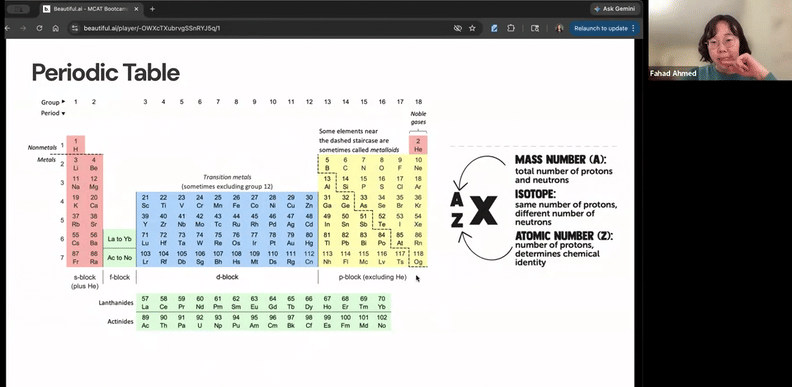This screenshot has height=387, width=792.
Task: Click the browser forward arrow
Action: click(x=23, y=28)
